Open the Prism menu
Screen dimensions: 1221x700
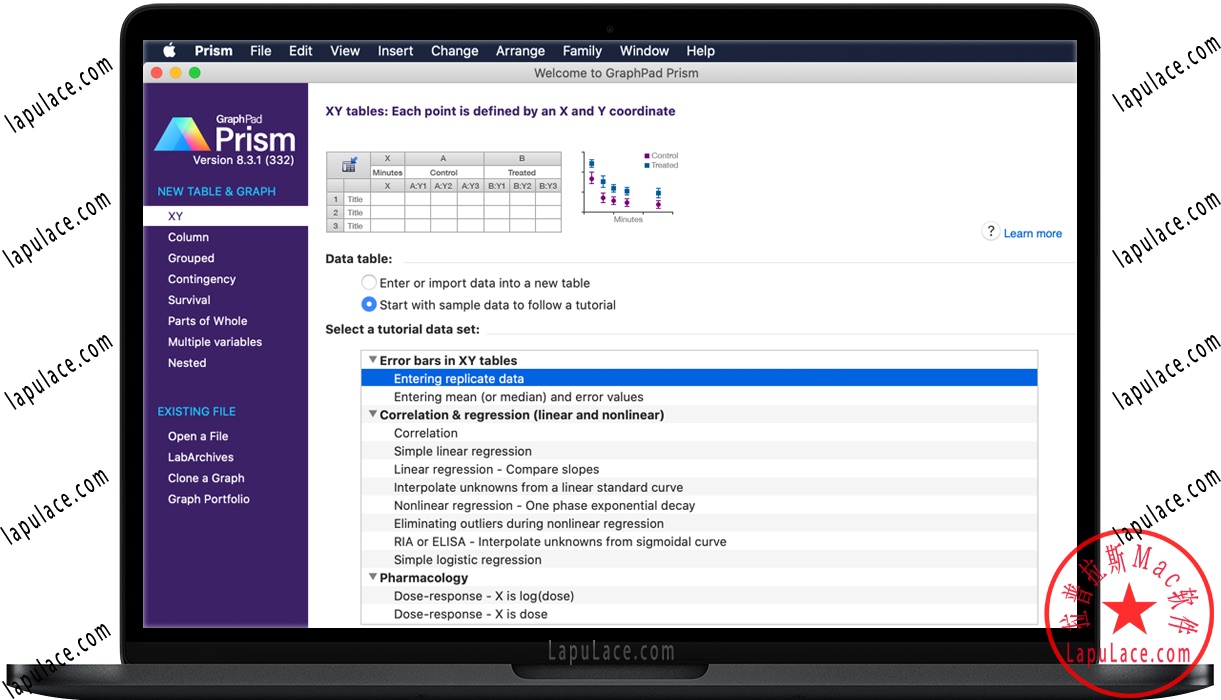213,51
